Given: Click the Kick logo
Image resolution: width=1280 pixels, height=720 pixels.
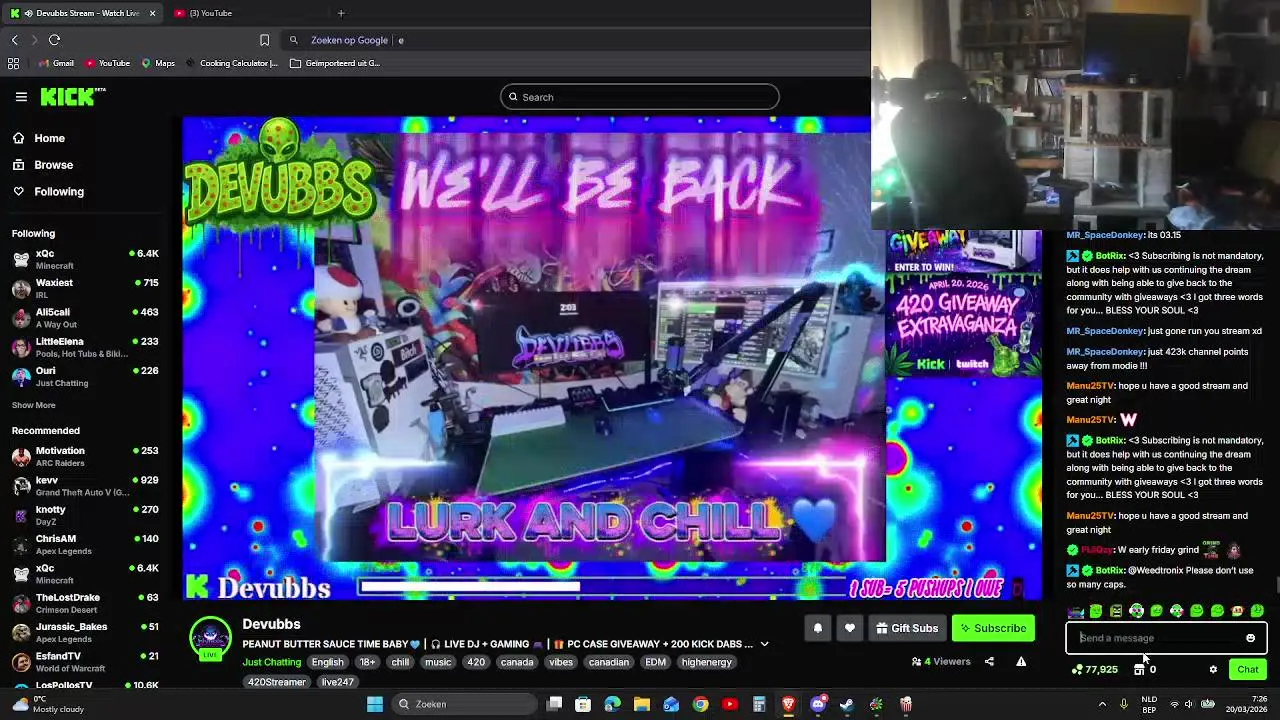Looking at the screenshot, I should [72, 96].
